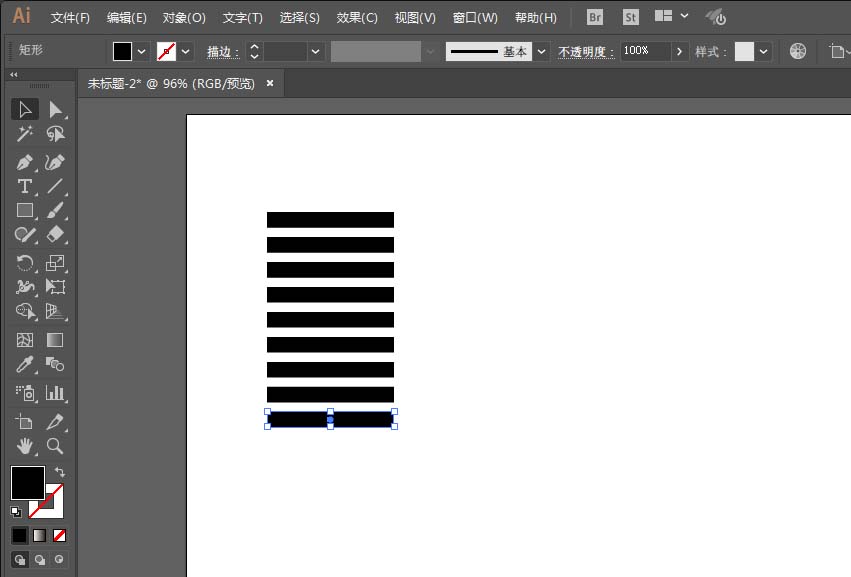Select the Direct Selection tool
Image resolution: width=851 pixels, height=577 pixels.
(55, 110)
